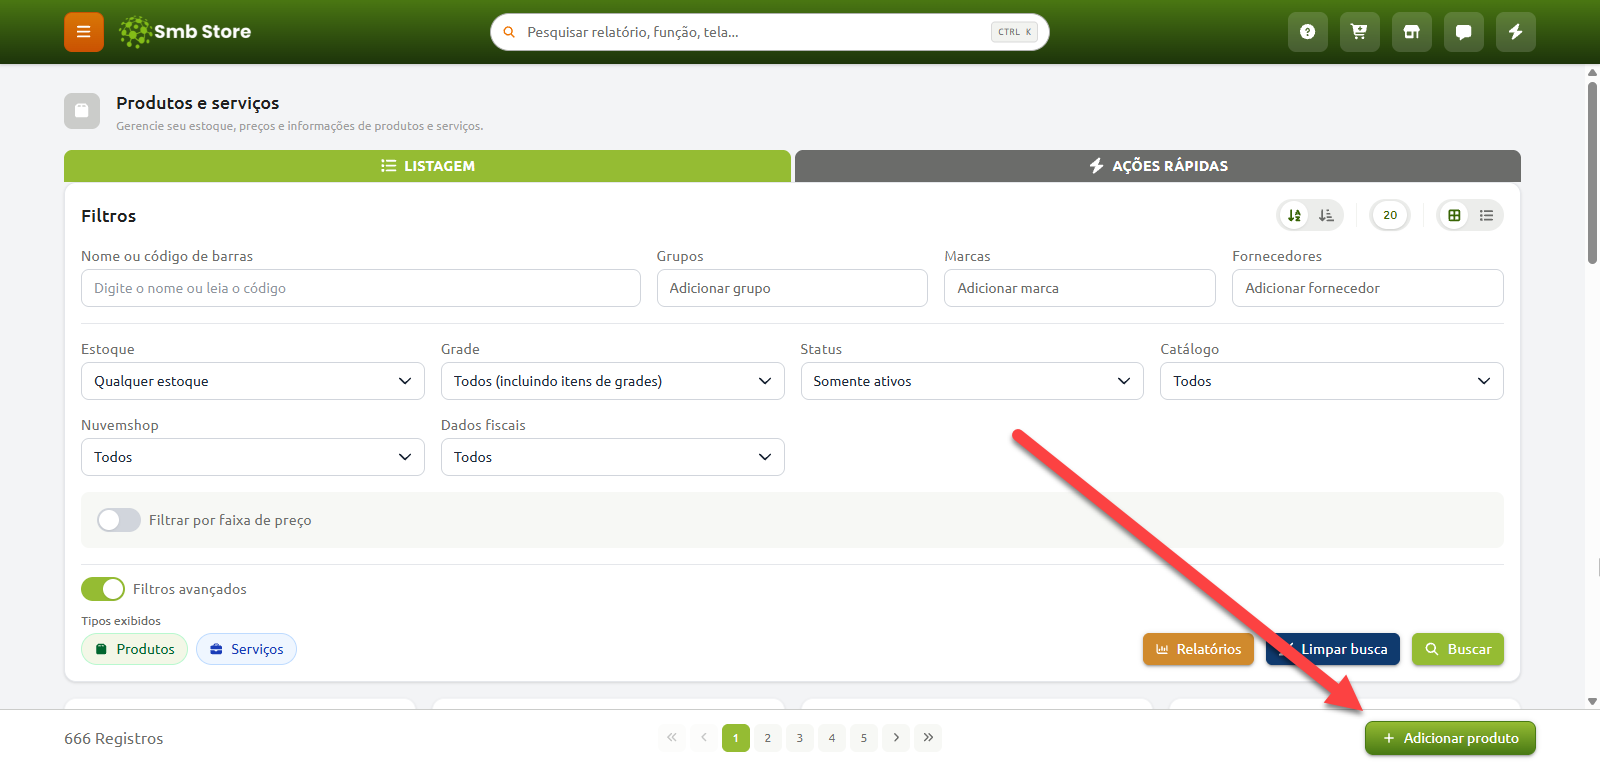Go to the first page of results
The image size is (1600, 765).
pos(672,738)
